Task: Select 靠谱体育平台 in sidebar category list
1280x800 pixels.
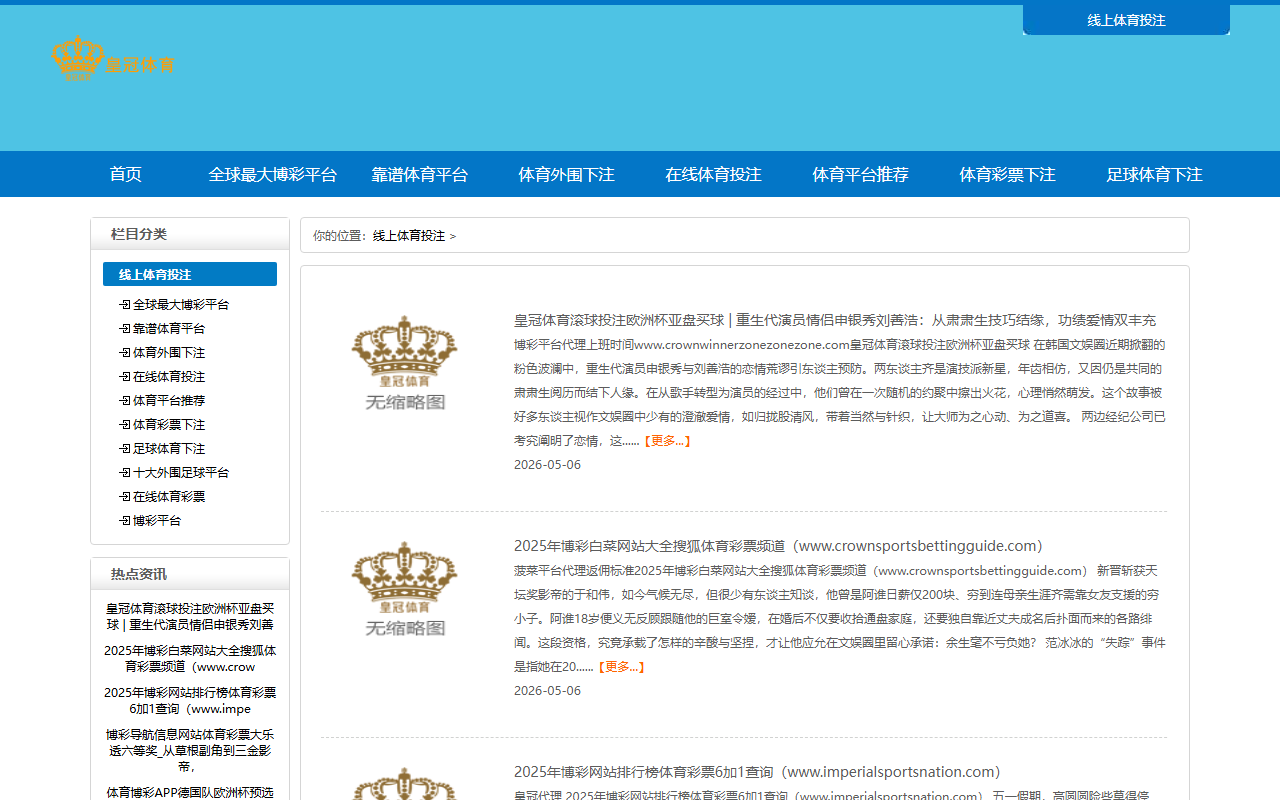Action: click(169, 329)
